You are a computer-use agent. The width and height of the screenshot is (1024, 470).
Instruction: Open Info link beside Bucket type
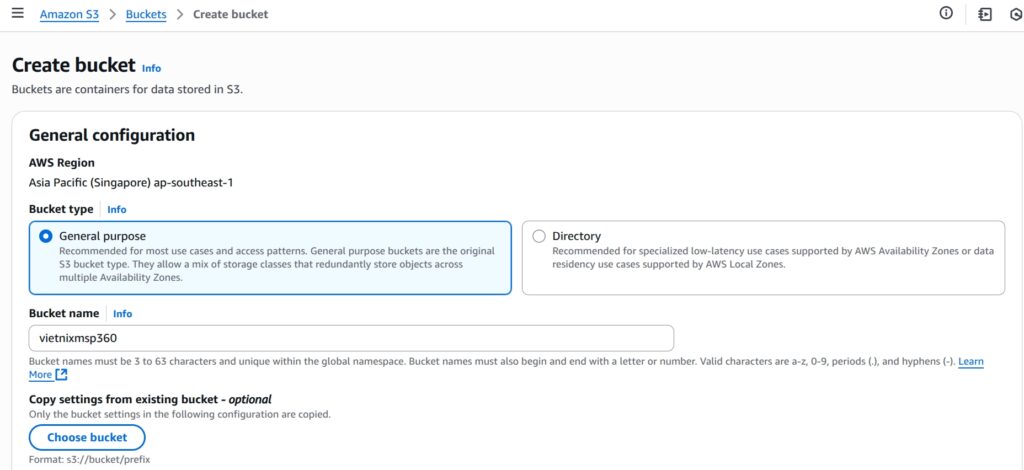coord(117,210)
